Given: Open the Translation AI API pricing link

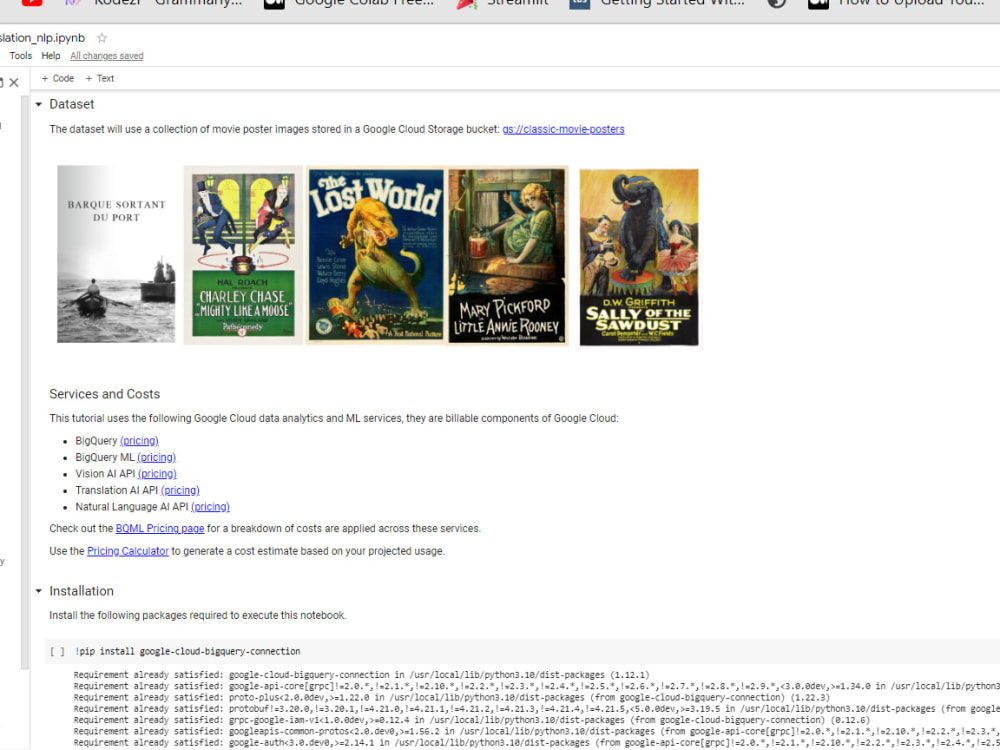Looking at the screenshot, I should 180,490.
